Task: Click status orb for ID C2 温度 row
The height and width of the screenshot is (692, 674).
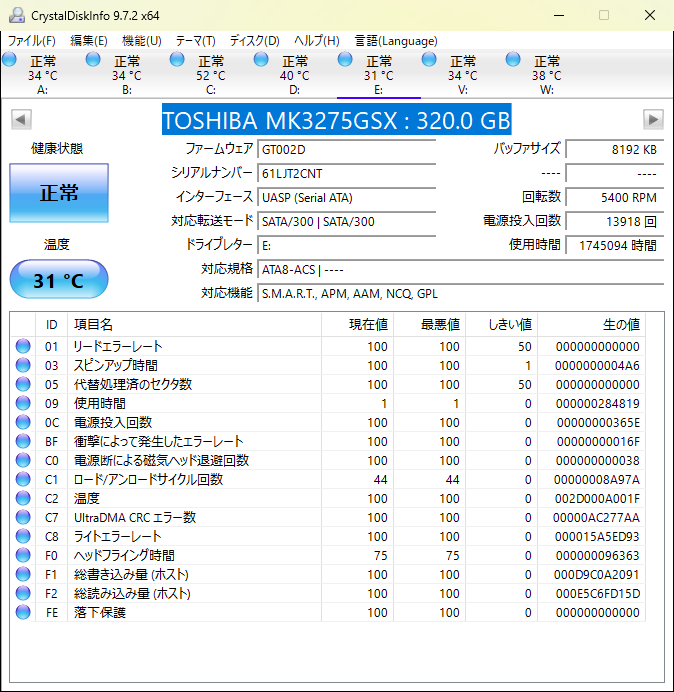Action: pyautogui.click(x=23, y=498)
